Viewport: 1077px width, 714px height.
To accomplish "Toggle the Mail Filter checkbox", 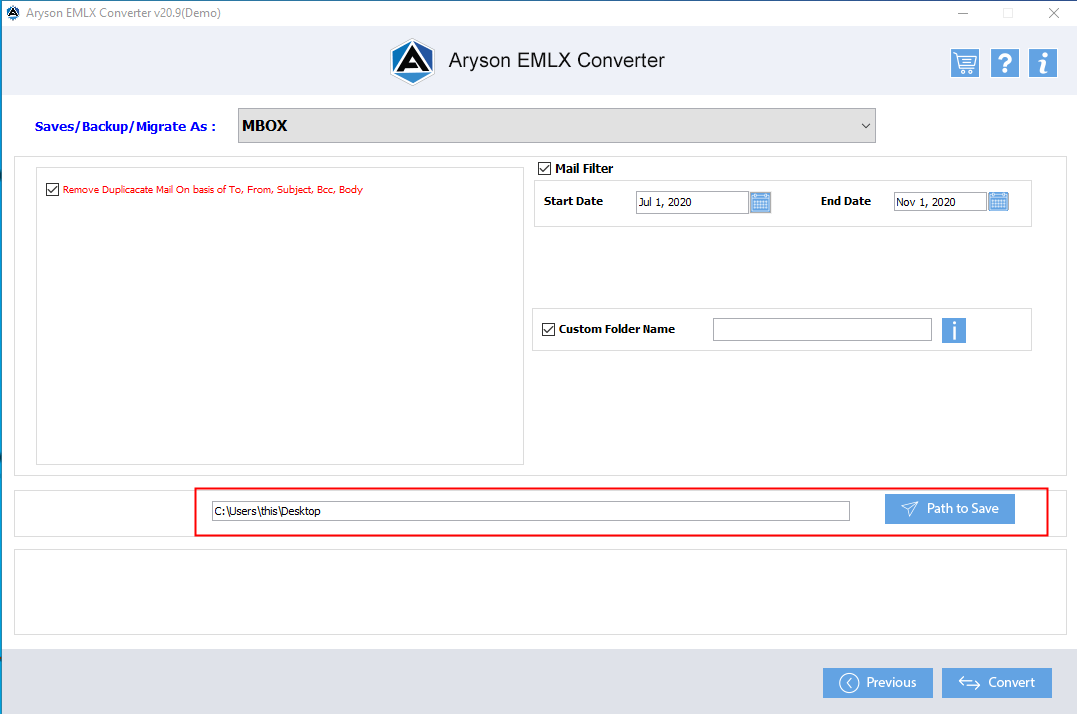I will 545,168.
